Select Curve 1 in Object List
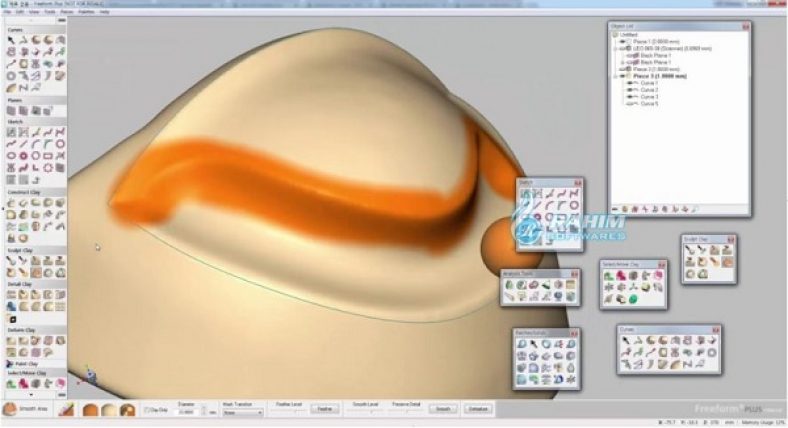The image size is (788, 428). point(649,83)
